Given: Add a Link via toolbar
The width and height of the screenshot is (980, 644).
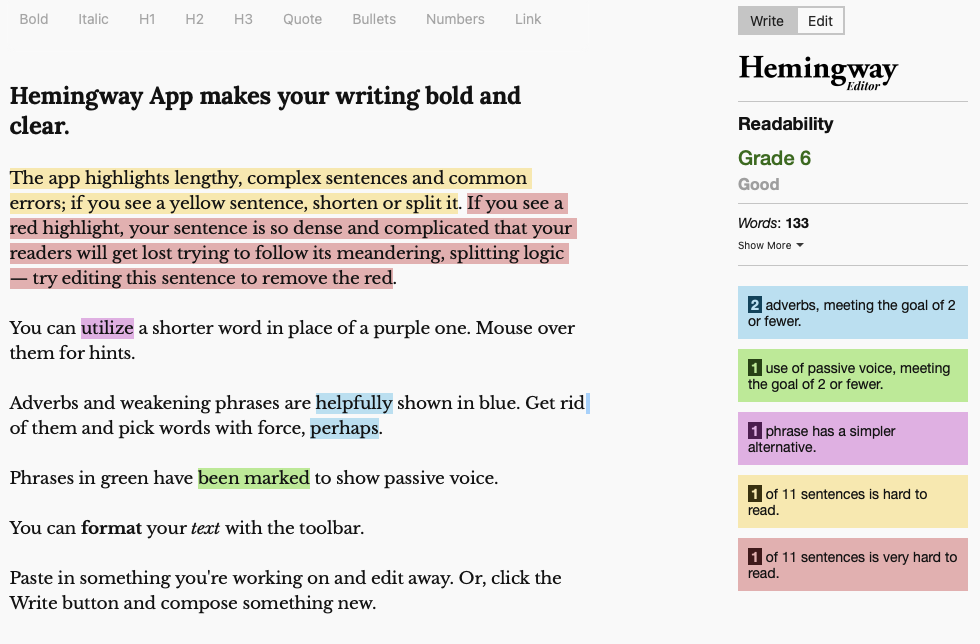Looking at the screenshot, I should pyautogui.click(x=528, y=19).
